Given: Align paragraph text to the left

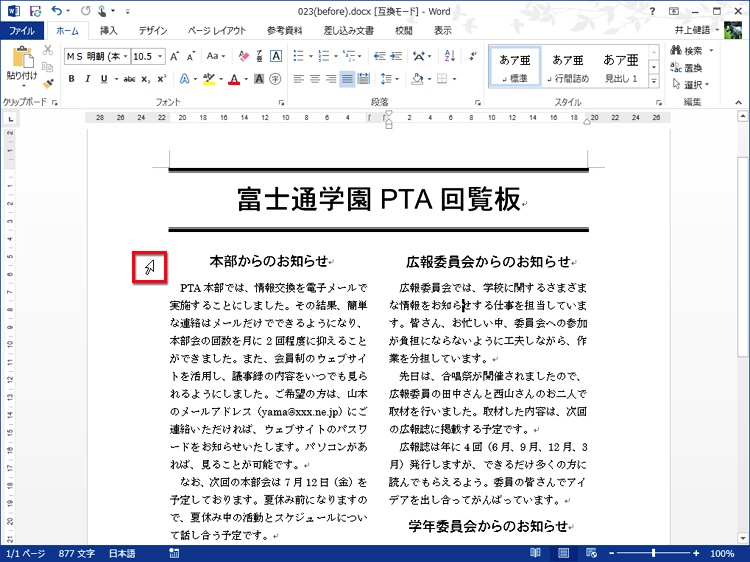Looking at the screenshot, I should tap(299, 79).
